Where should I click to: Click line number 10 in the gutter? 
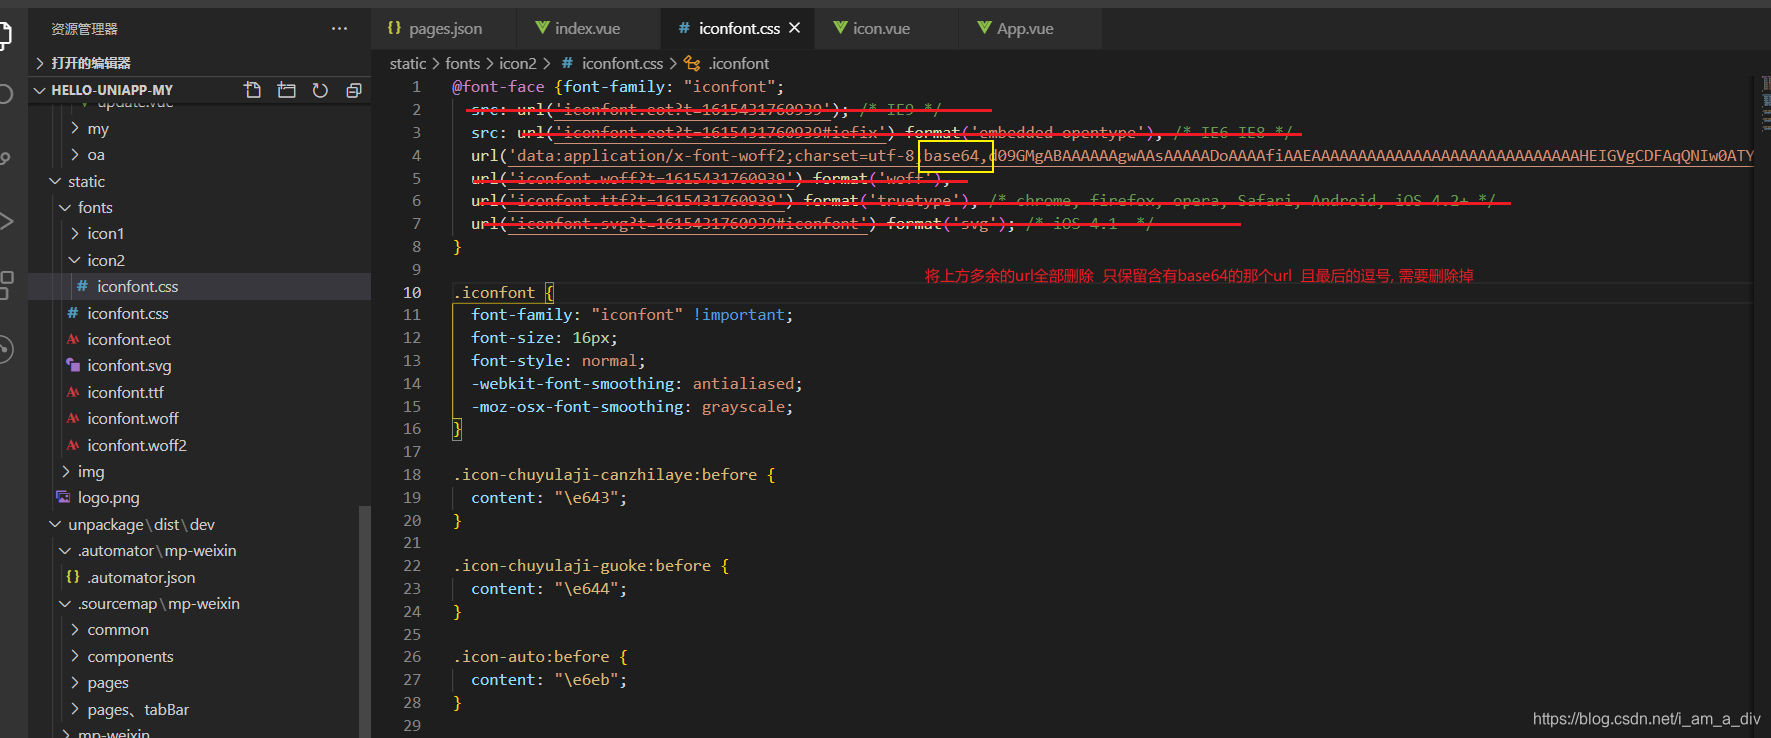point(412,292)
